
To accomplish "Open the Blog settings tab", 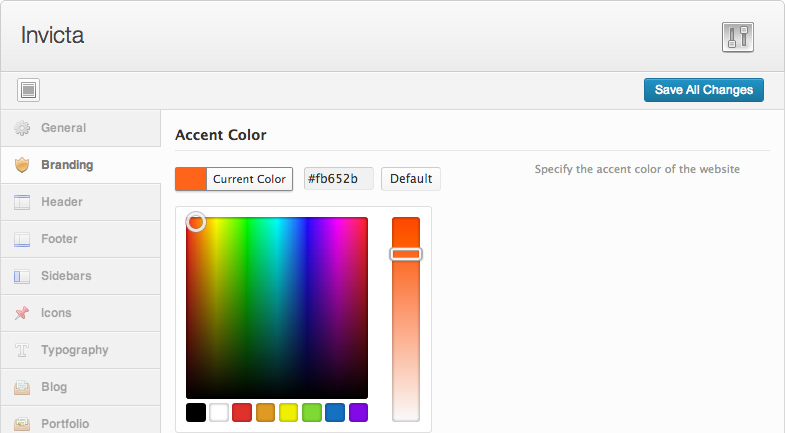I will 81,387.
